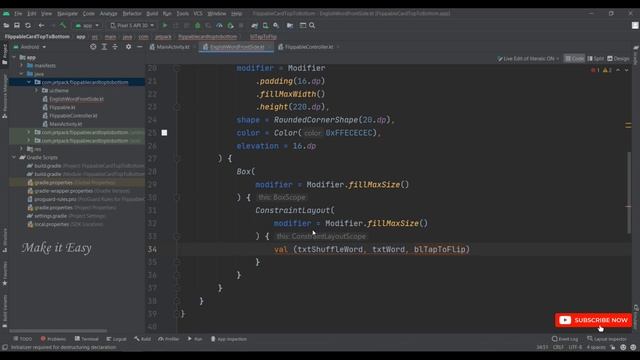Click the Back navigation arrow icon

click(41, 25)
